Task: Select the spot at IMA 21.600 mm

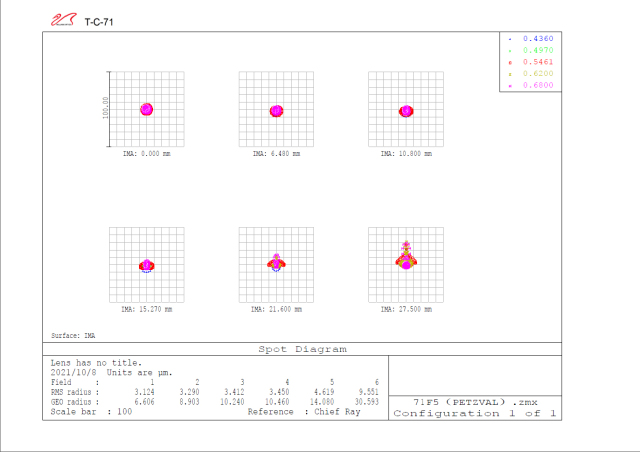Action: coord(276,263)
